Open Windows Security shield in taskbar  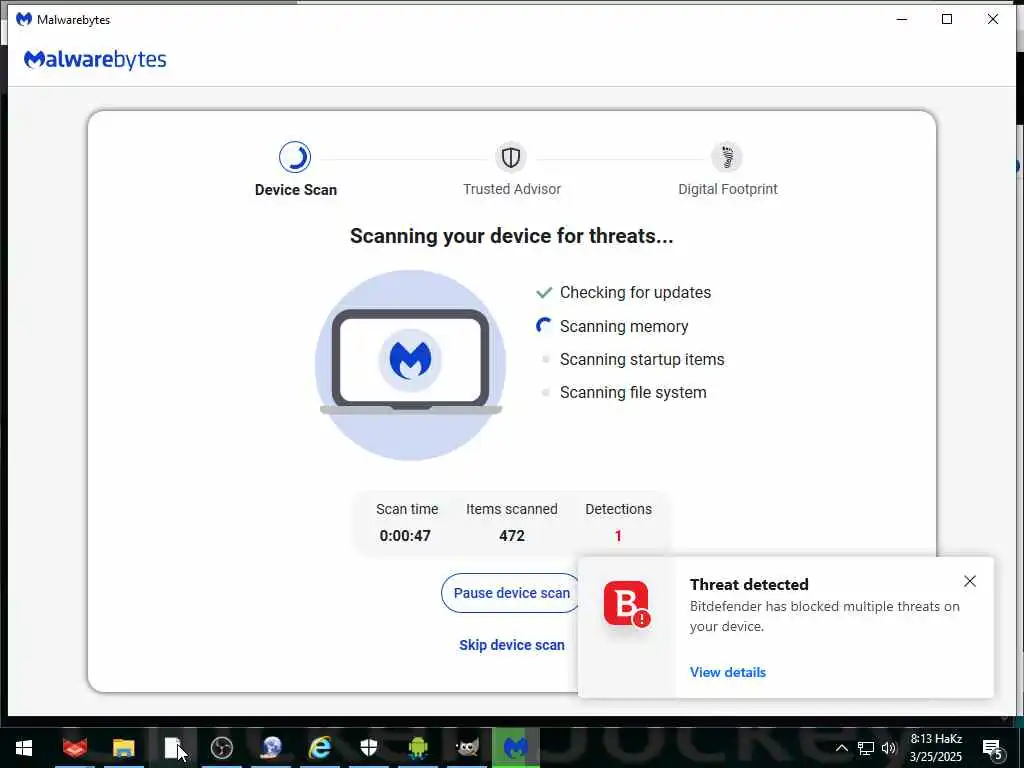pos(369,748)
